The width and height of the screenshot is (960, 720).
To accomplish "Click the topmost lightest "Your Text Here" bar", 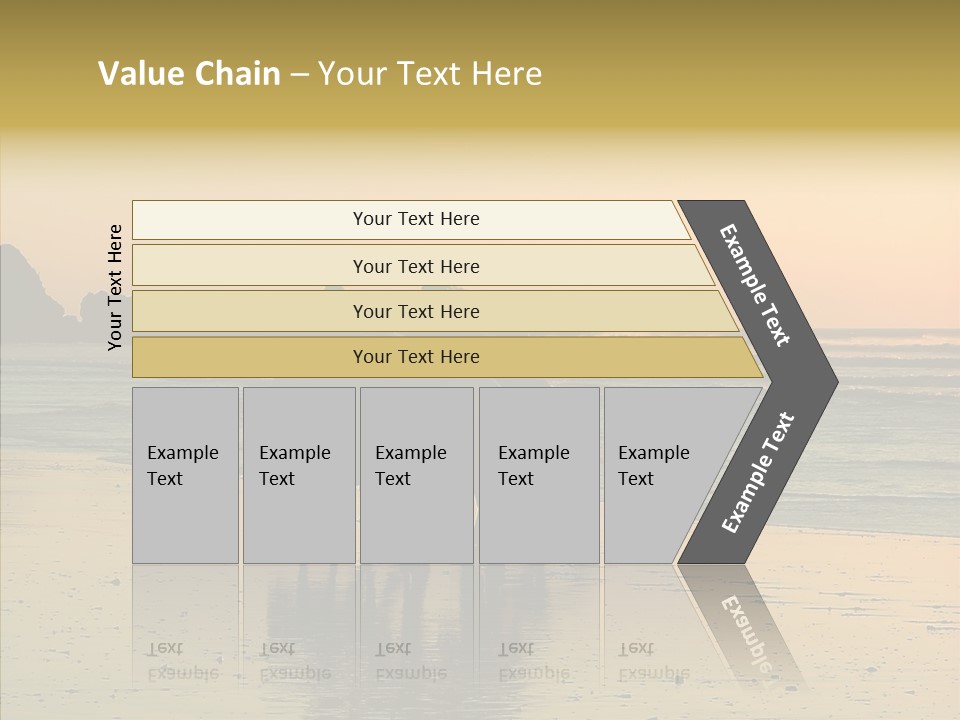I will pos(415,219).
